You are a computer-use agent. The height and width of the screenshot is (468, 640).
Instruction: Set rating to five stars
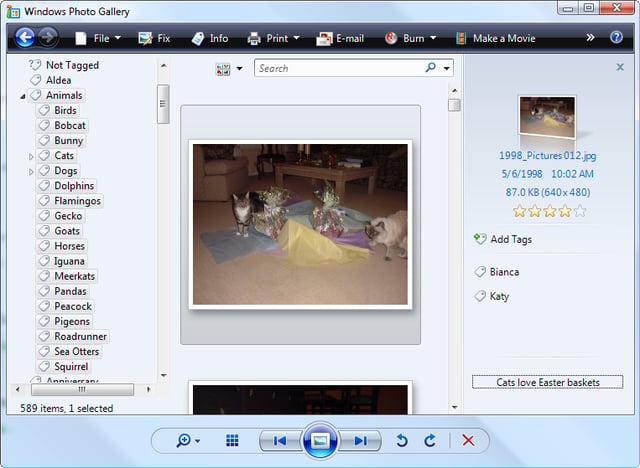point(580,211)
